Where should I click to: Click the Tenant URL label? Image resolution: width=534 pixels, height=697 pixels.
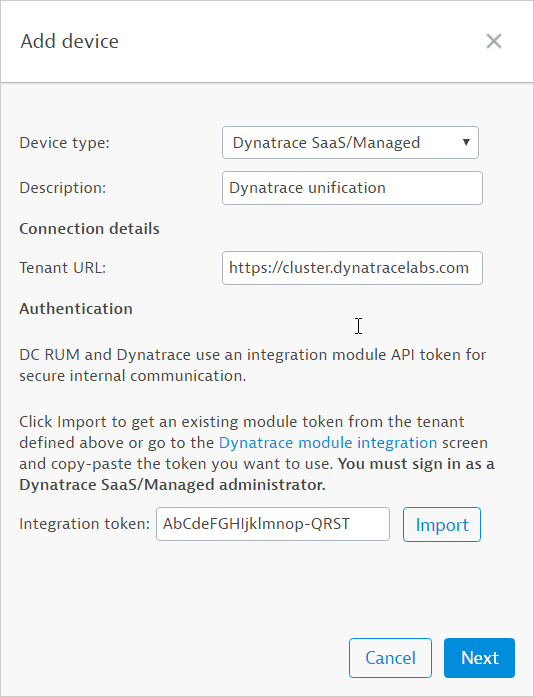[63, 268]
